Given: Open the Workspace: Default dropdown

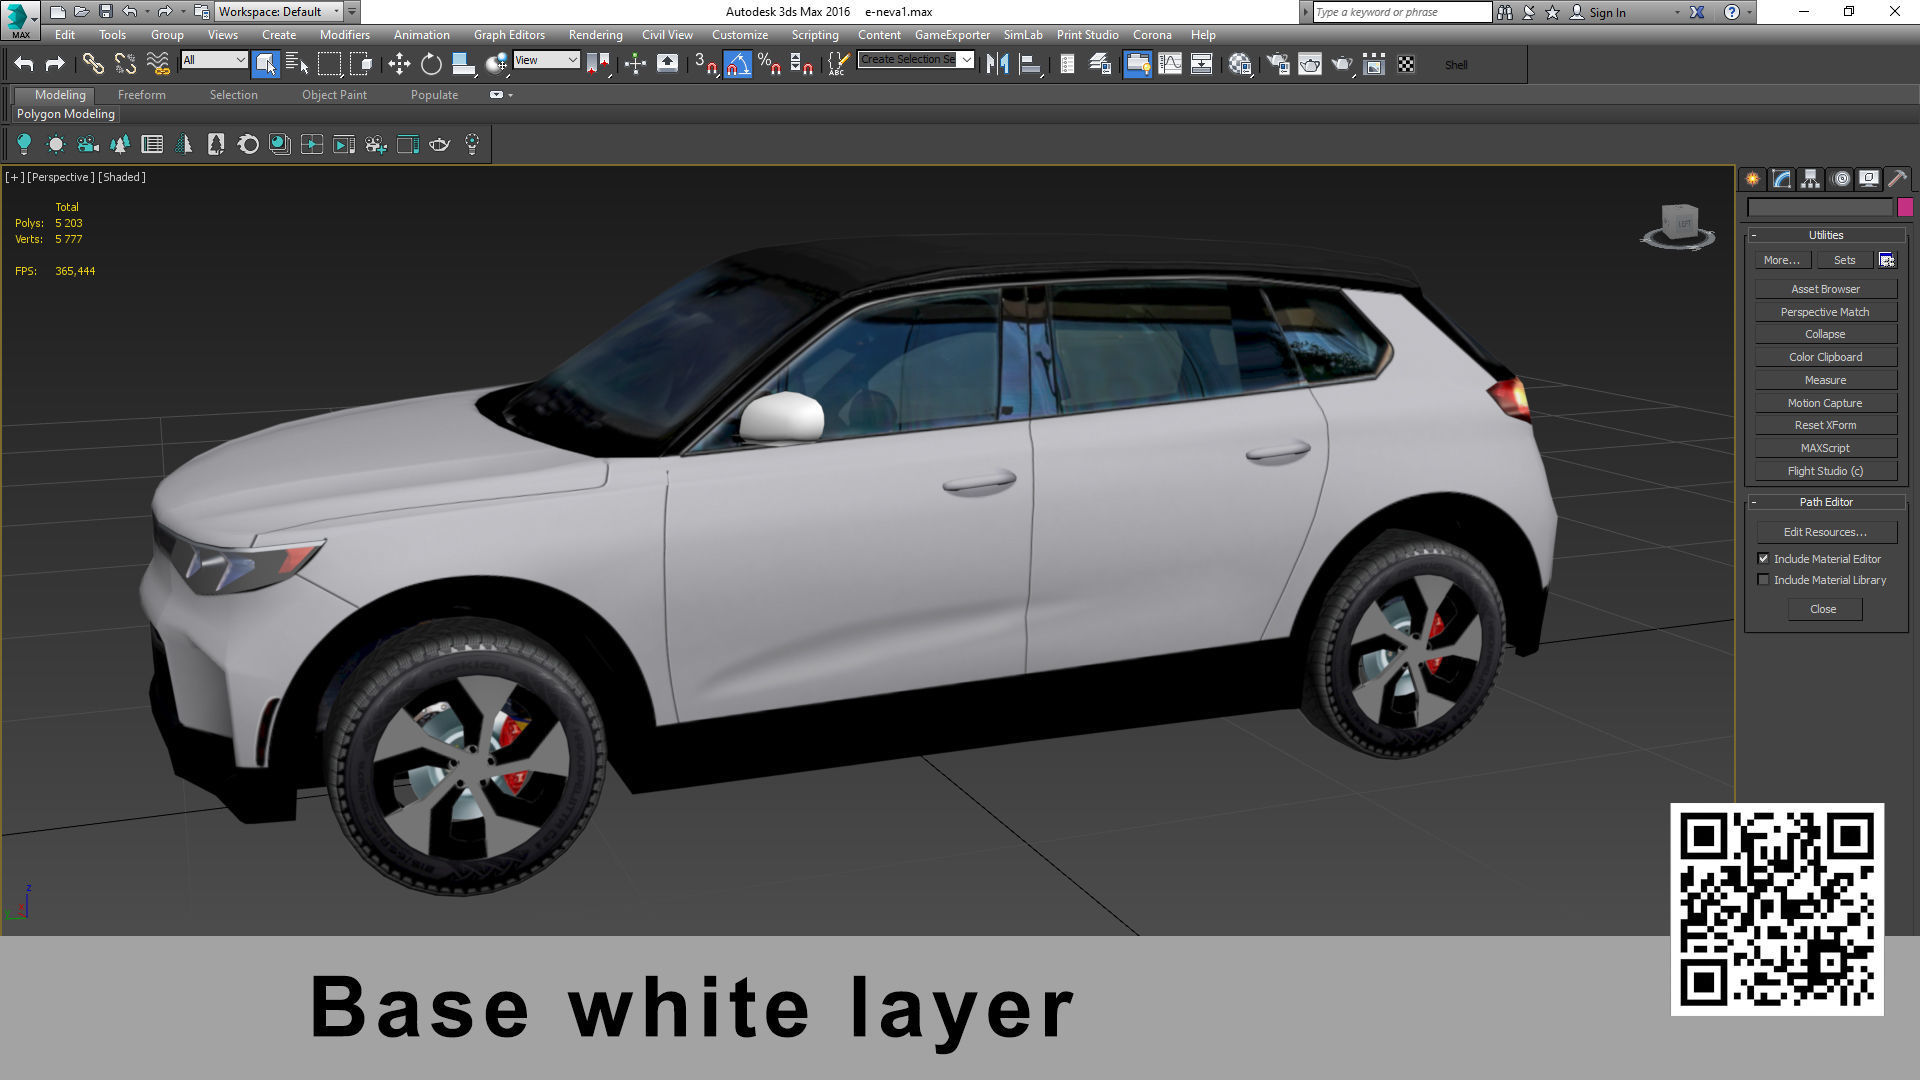Looking at the screenshot, I should (x=279, y=12).
